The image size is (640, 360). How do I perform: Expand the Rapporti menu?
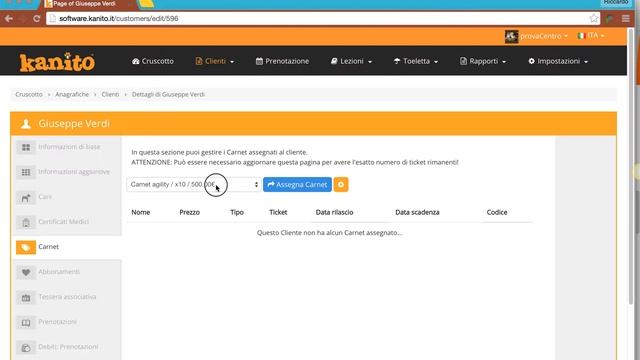click(x=483, y=61)
